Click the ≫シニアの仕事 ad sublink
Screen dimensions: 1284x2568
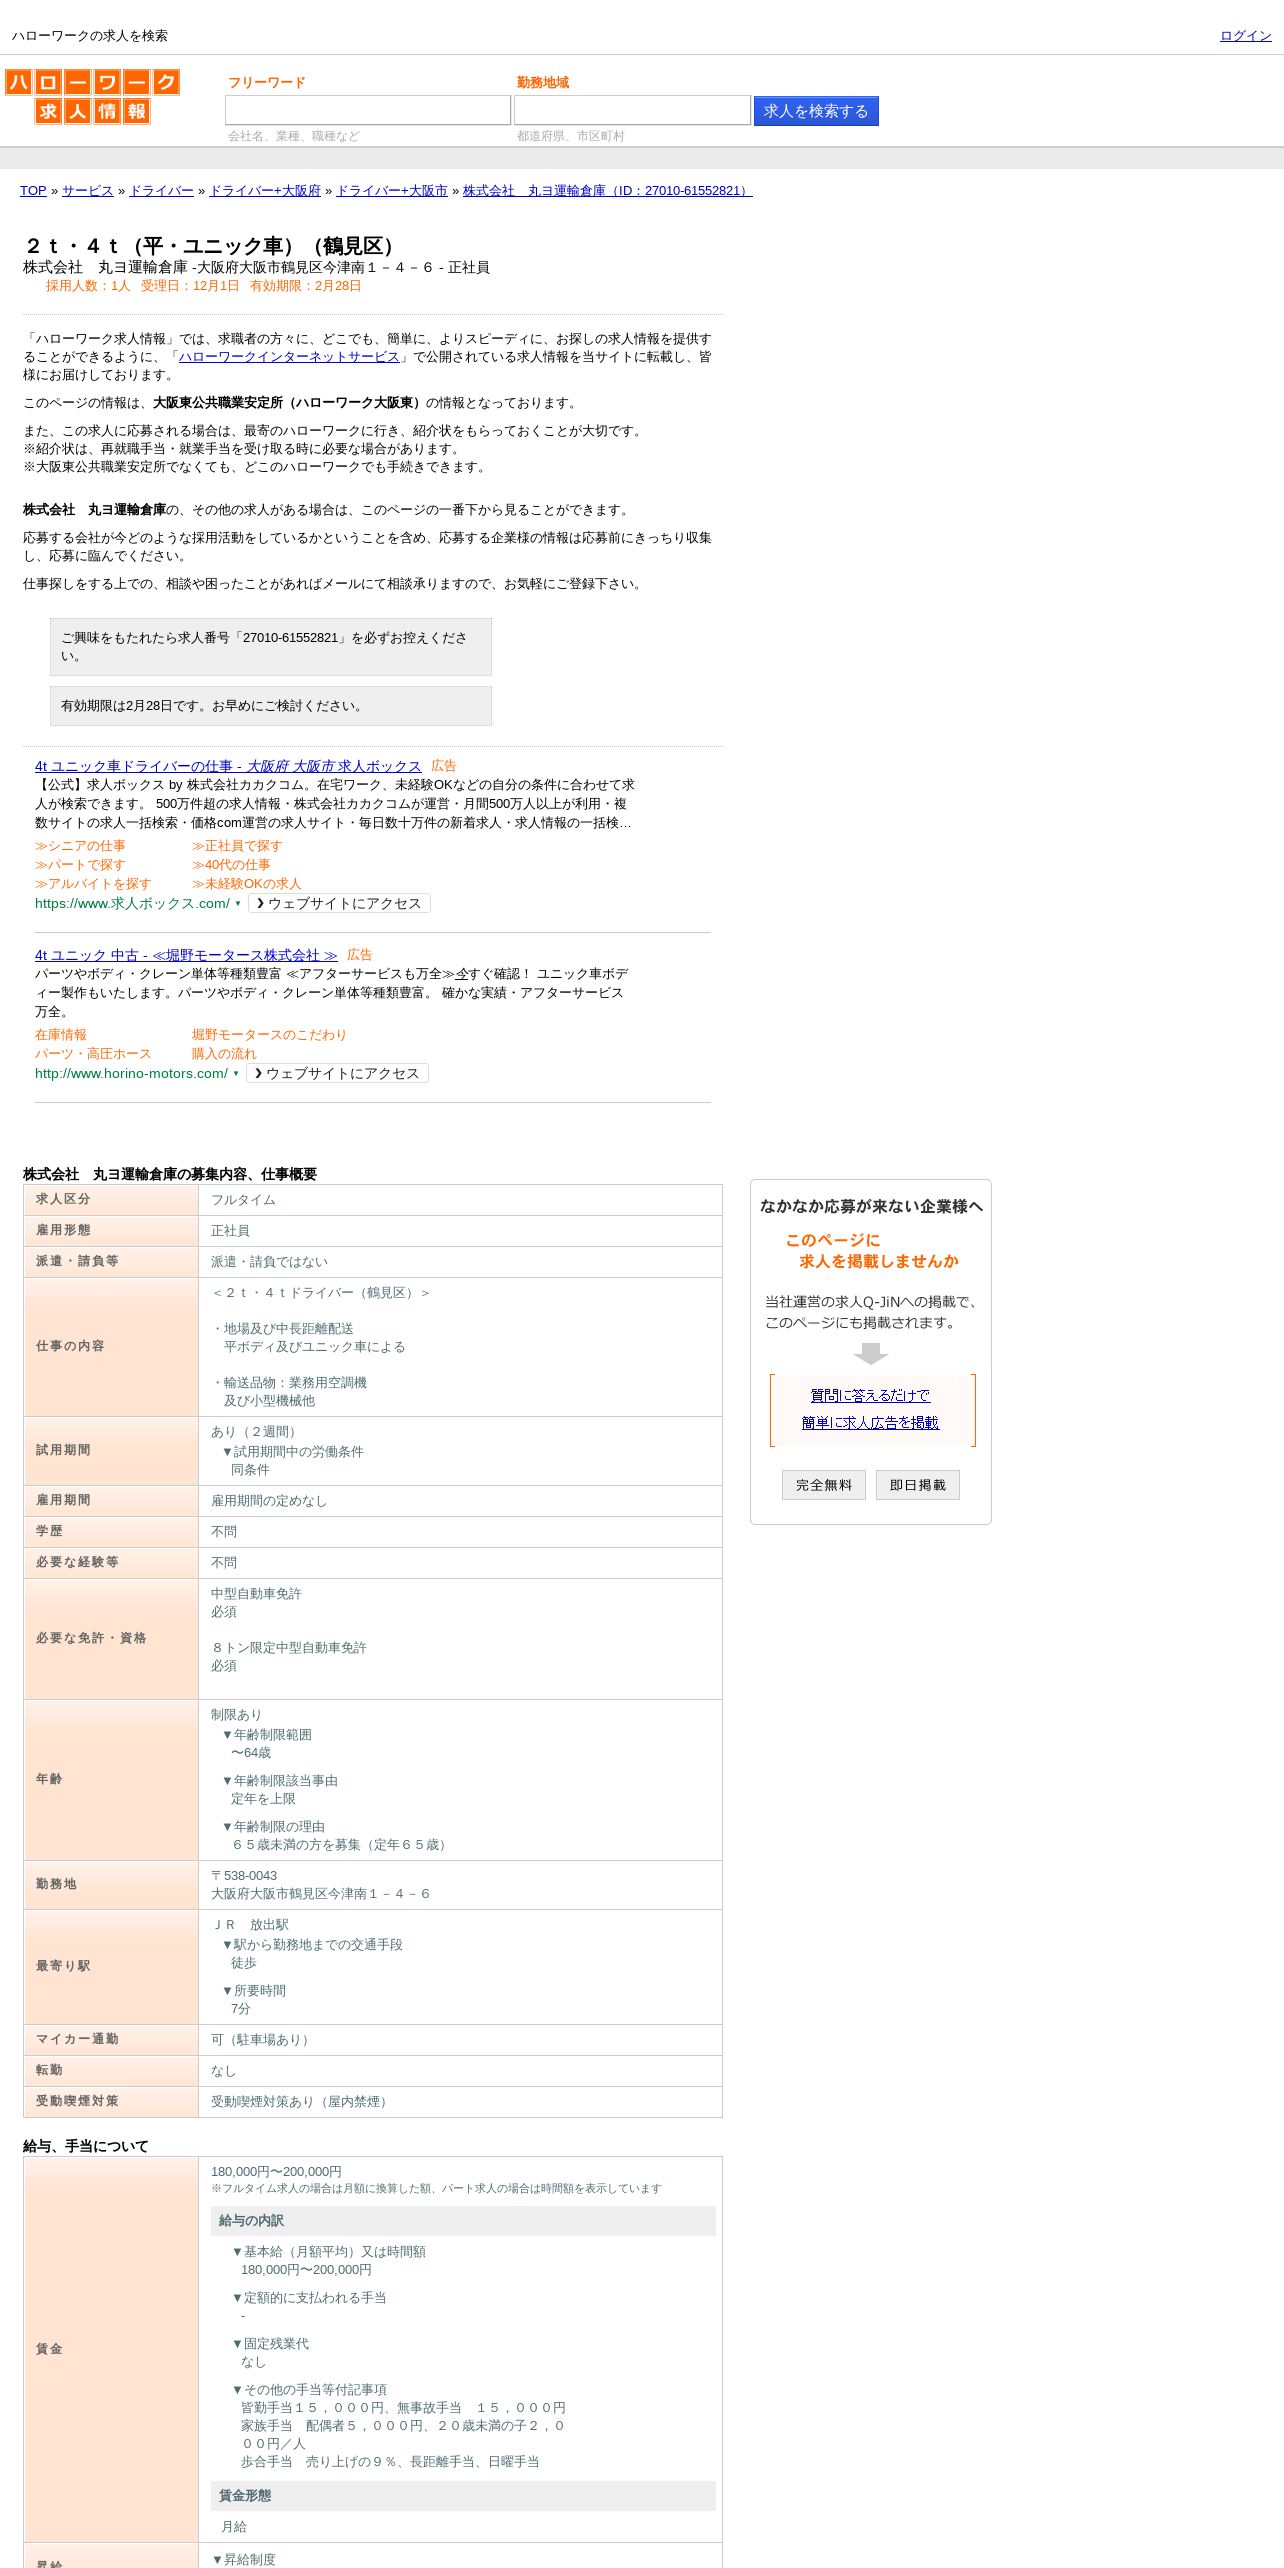tap(80, 846)
